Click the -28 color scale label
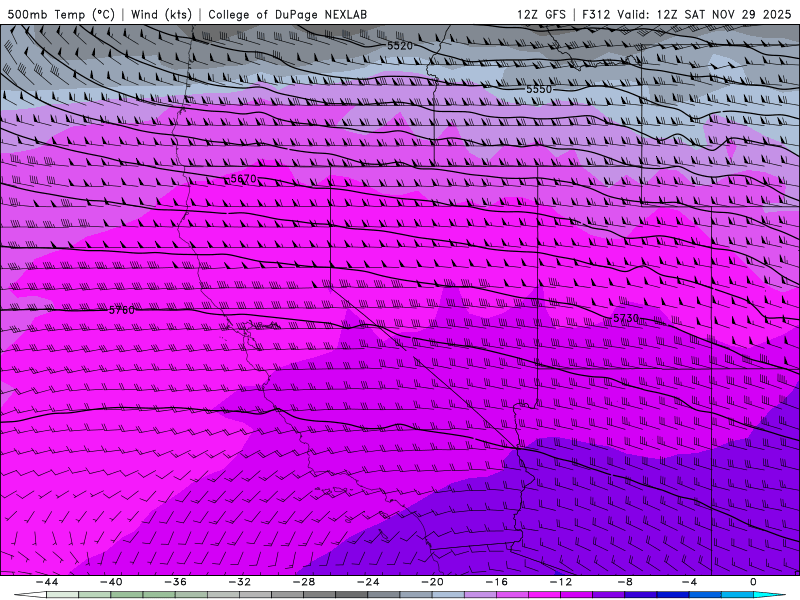The width and height of the screenshot is (800, 600). point(304,582)
